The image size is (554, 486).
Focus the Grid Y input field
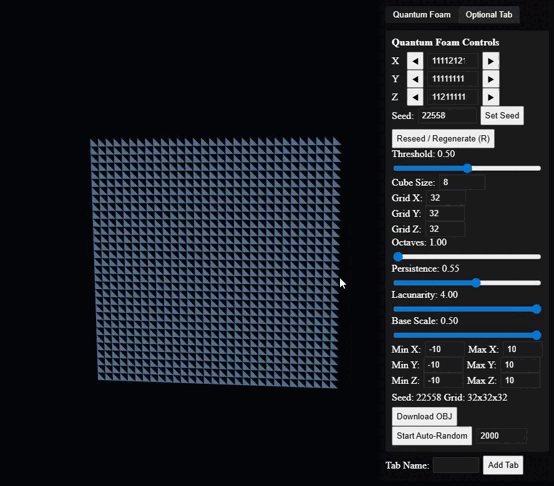coord(445,213)
